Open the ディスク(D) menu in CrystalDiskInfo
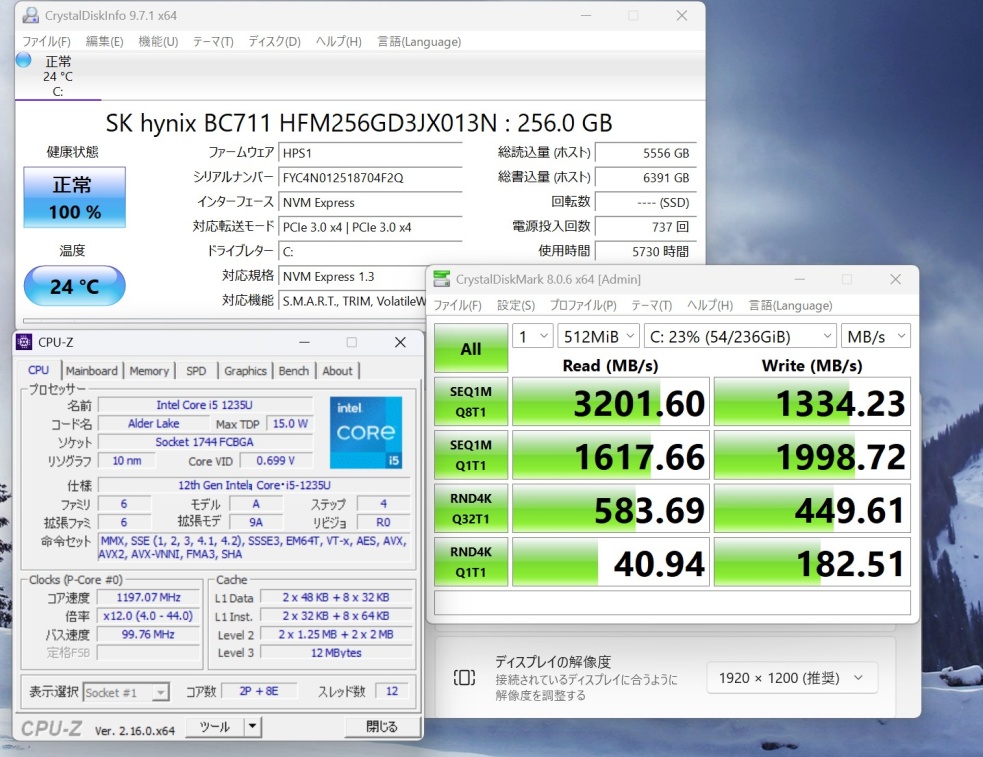 tap(274, 42)
